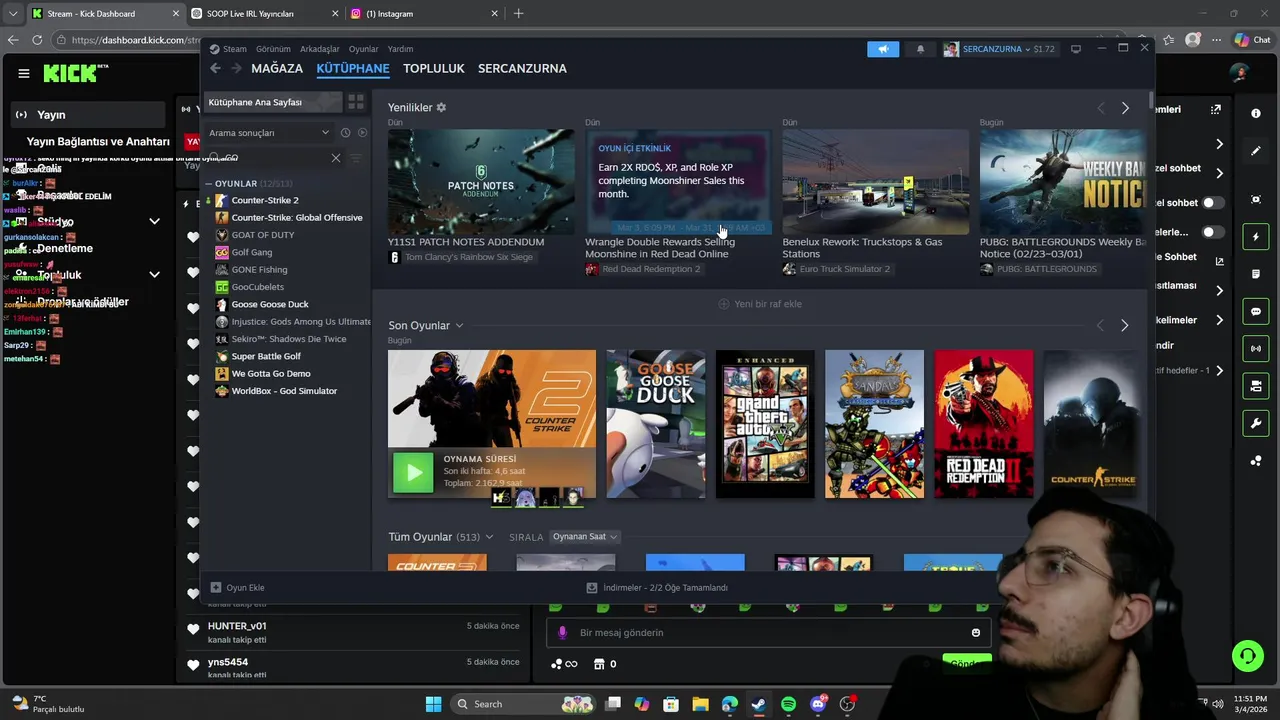Click the green headset support button
Screen dimensions: 1280x720
(x=1247, y=656)
